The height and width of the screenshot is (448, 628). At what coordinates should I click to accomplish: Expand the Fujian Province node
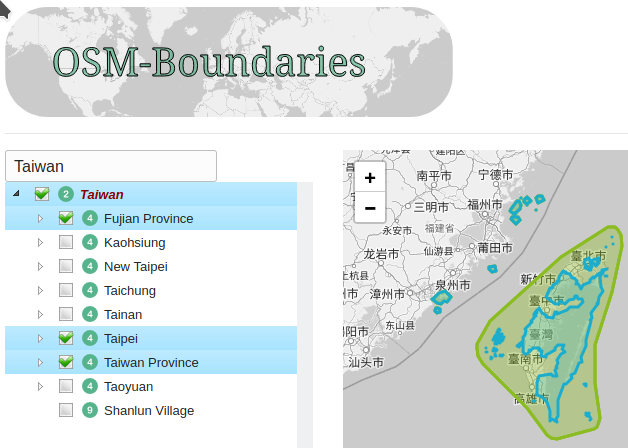(40, 219)
